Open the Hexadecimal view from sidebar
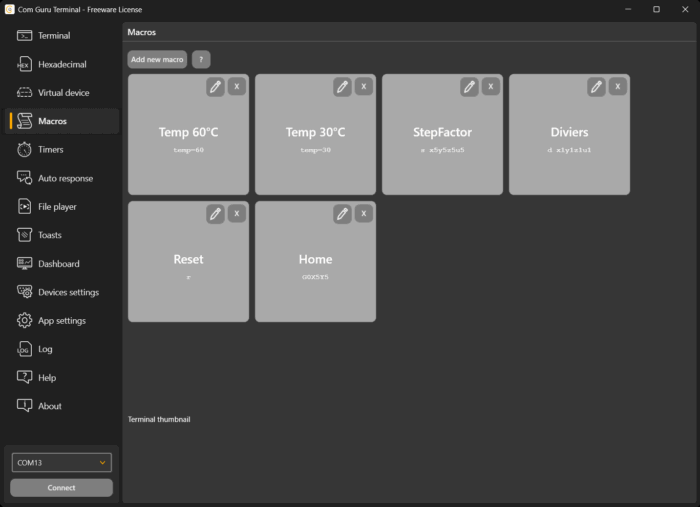Screen dimensions: 700x507 click(61, 65)
